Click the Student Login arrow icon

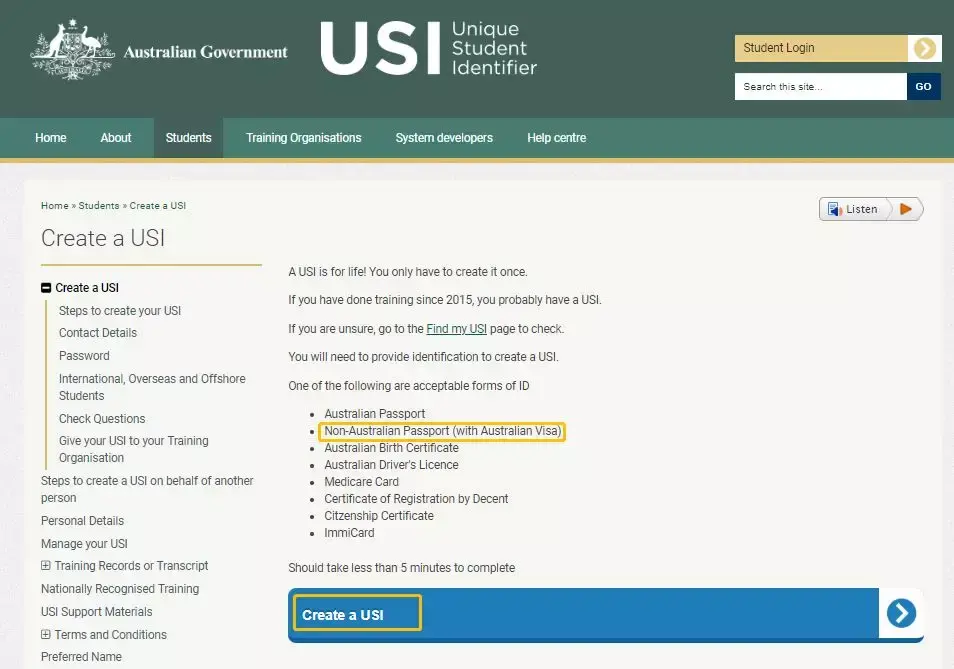click(924, 48)
